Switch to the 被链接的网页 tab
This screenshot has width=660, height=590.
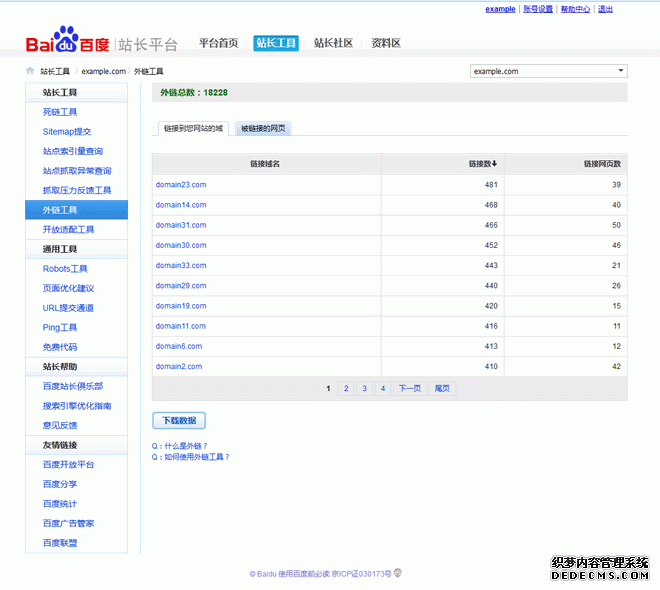pyautogui.click(x=263, y=129)
